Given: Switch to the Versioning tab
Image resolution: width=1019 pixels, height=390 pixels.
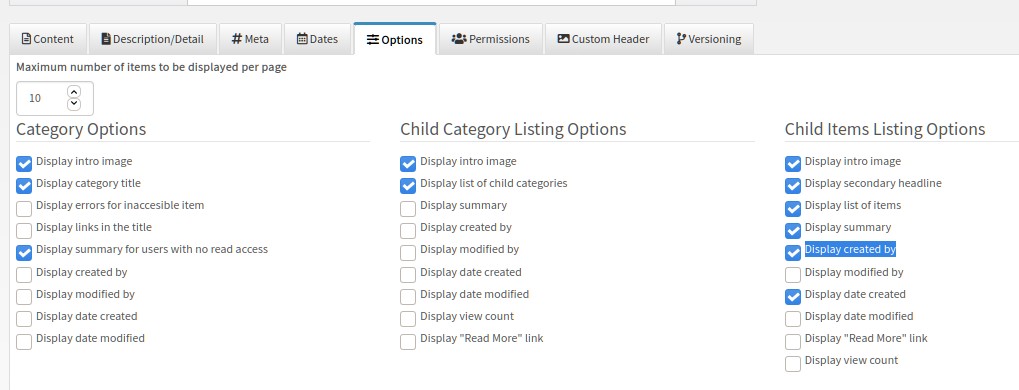Looking at the screenshot, I should click(x=708, y=39).
